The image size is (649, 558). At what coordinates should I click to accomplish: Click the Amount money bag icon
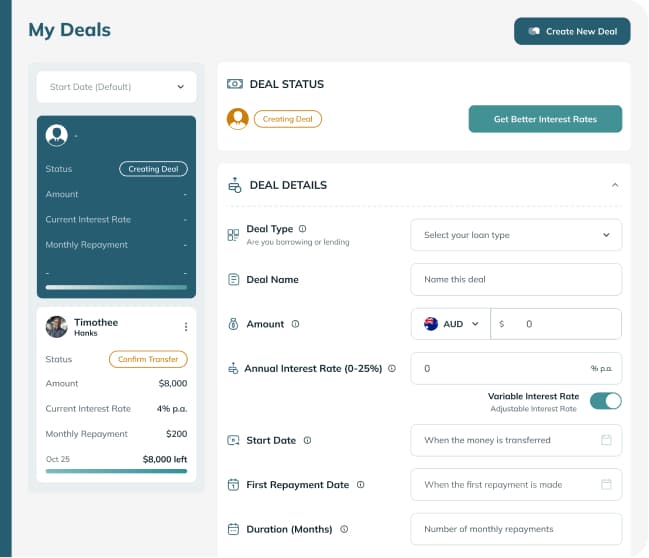coord(233,324)
